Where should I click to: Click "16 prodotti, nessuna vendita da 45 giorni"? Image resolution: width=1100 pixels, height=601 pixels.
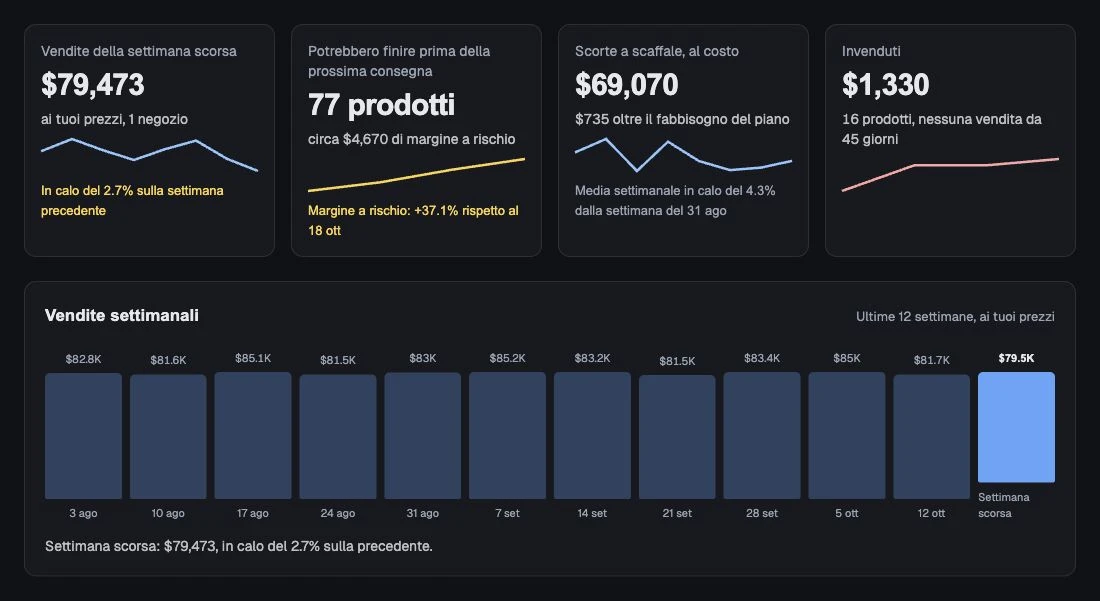(x=941, y=129)
